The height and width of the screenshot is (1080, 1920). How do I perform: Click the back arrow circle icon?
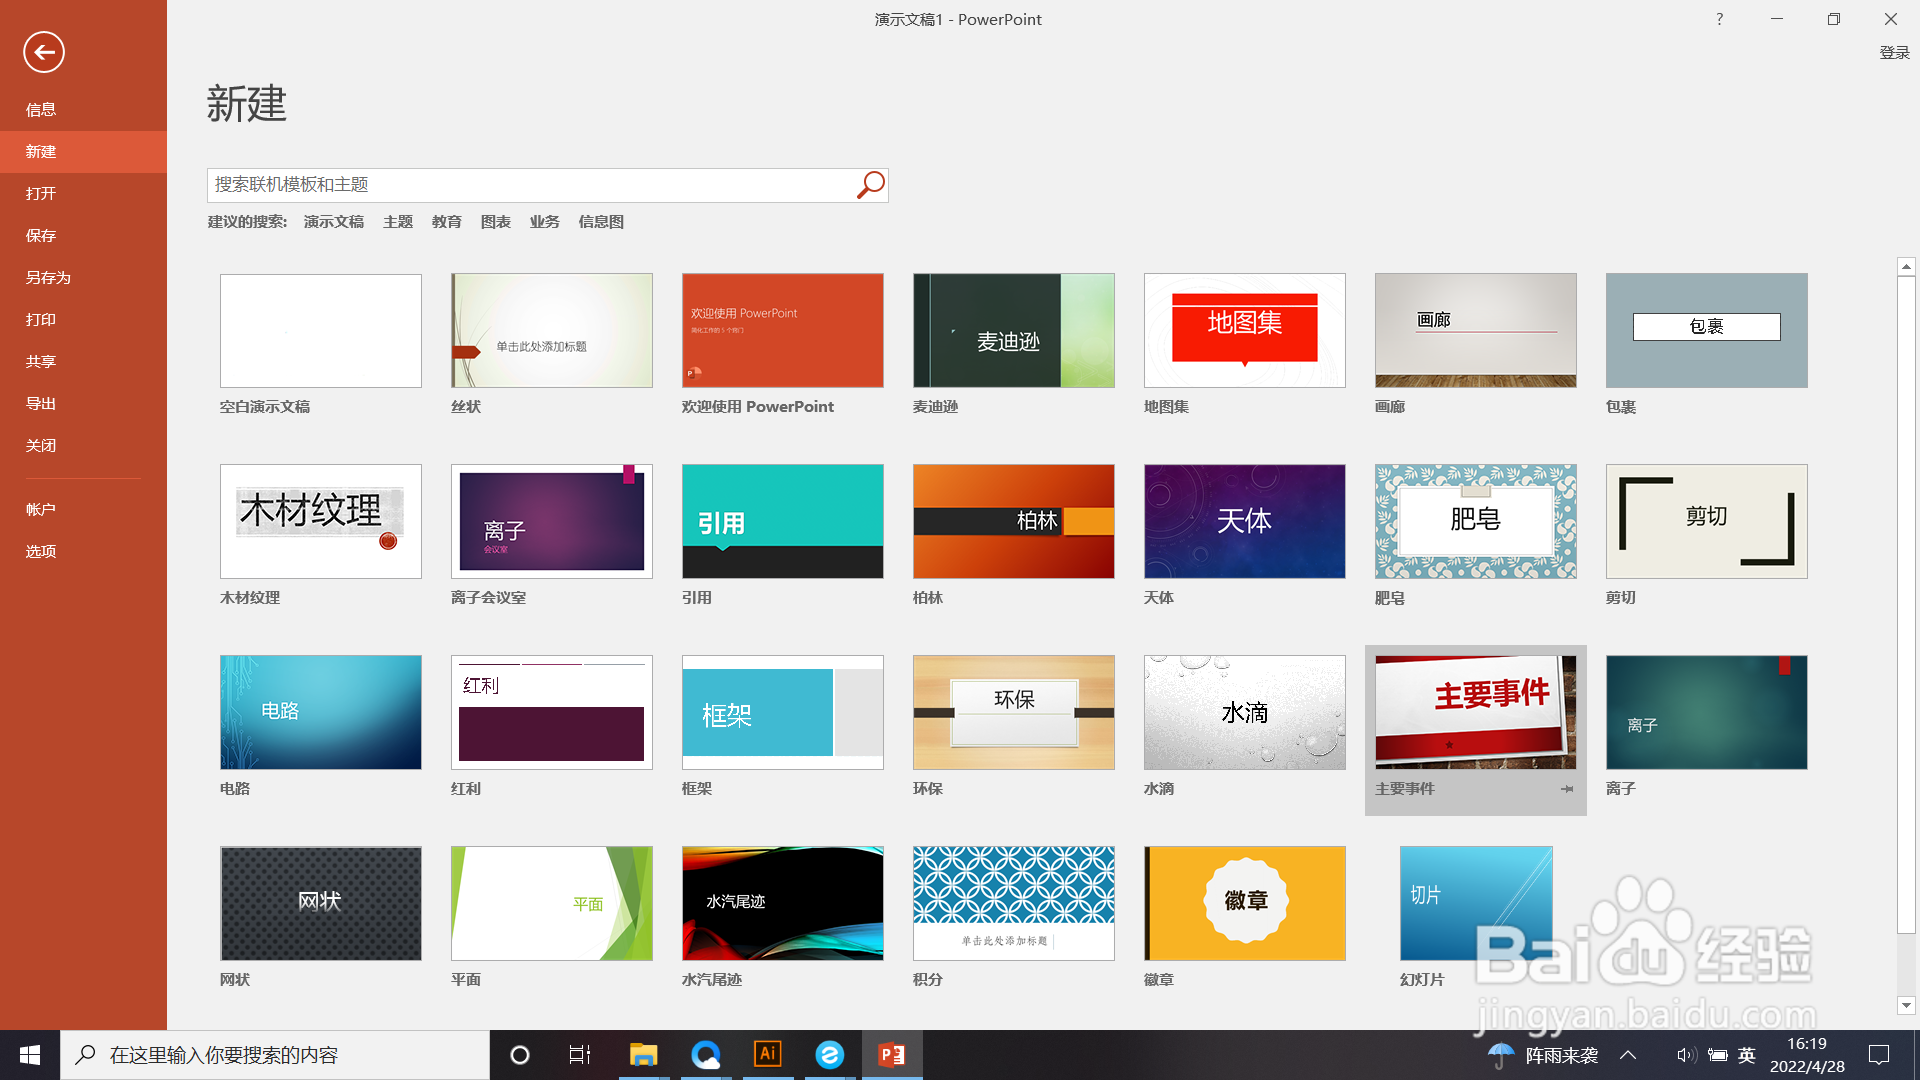tap(44, 52)
